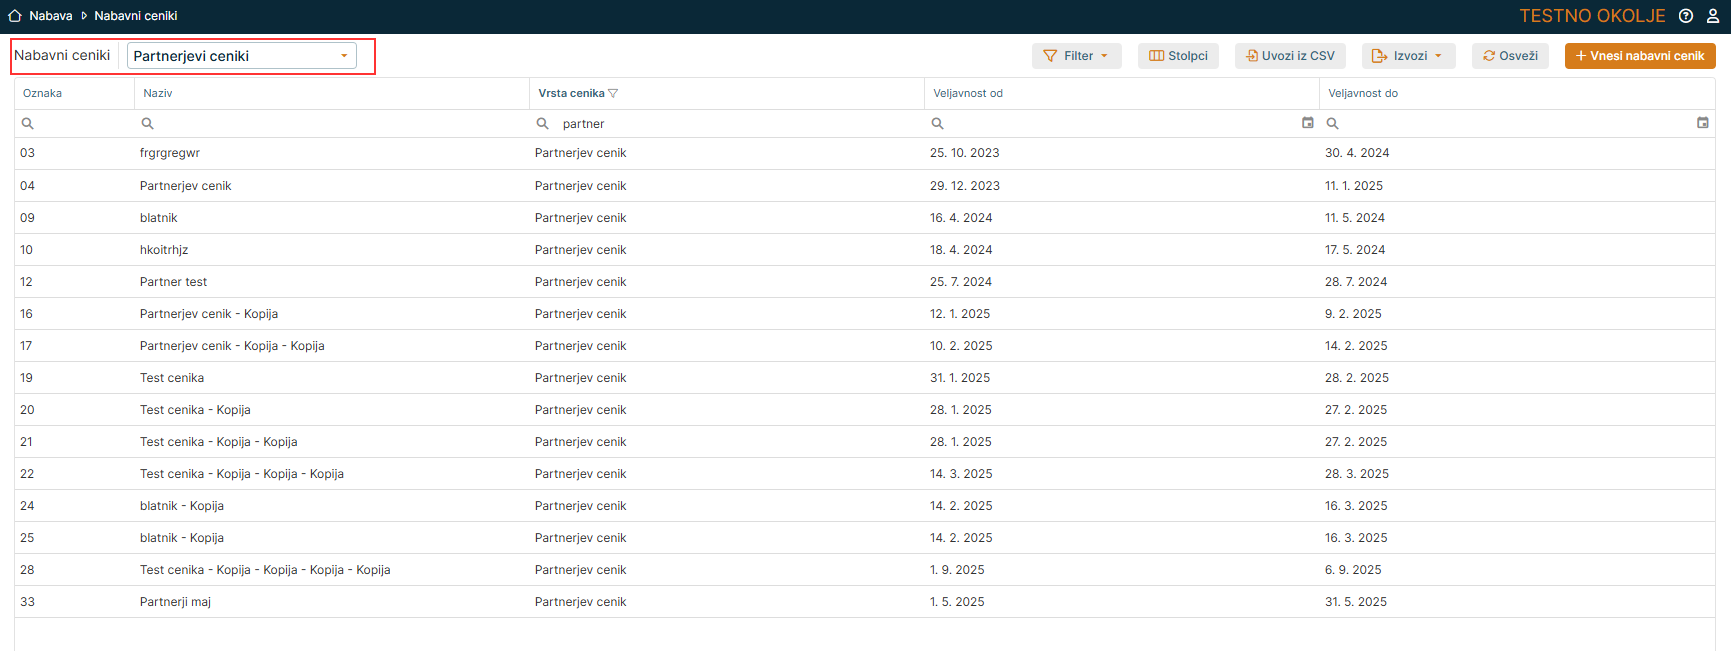Open the Filter dropdown menu
This screenshot has width=1731, height=651.
(x=1076, y=56)
